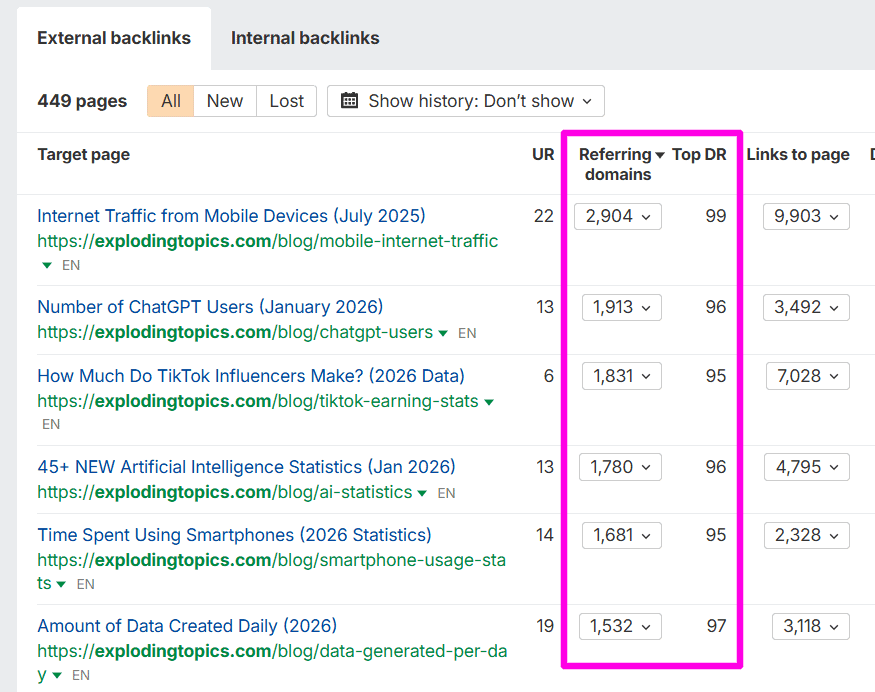The width and height of the screenshot is (875, 692).
Task: Open Internet Traffic from Mobile Devices link
Action: [x=231, y=216]
